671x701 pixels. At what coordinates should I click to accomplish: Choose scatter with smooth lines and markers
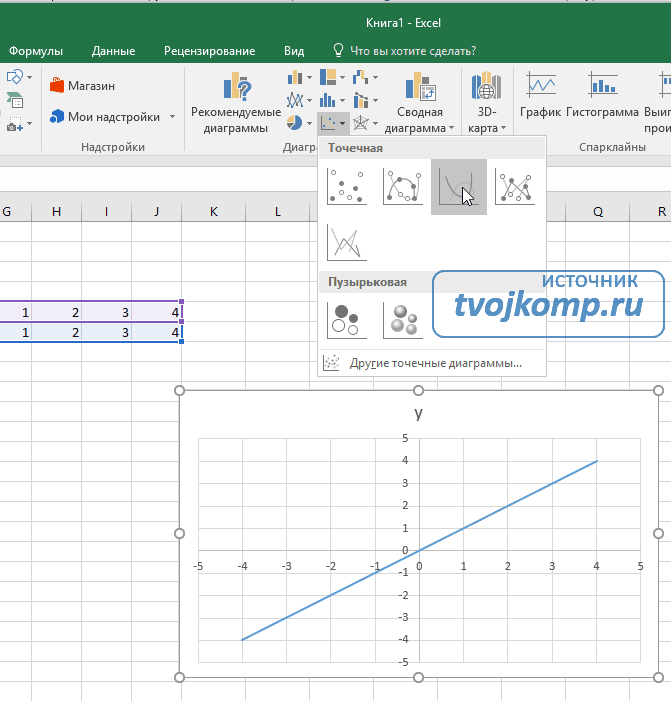pos(403,186)
